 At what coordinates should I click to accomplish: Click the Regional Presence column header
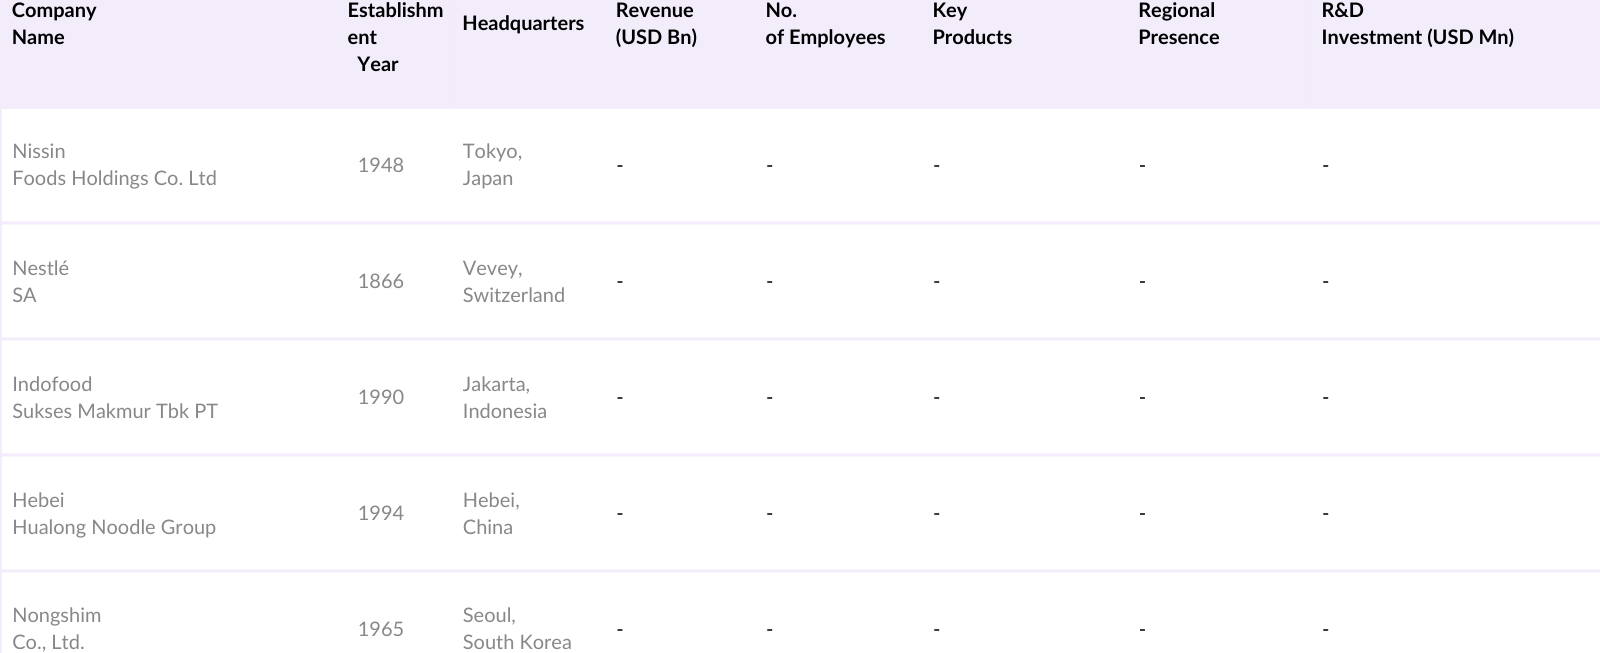tap(1178, 24)
